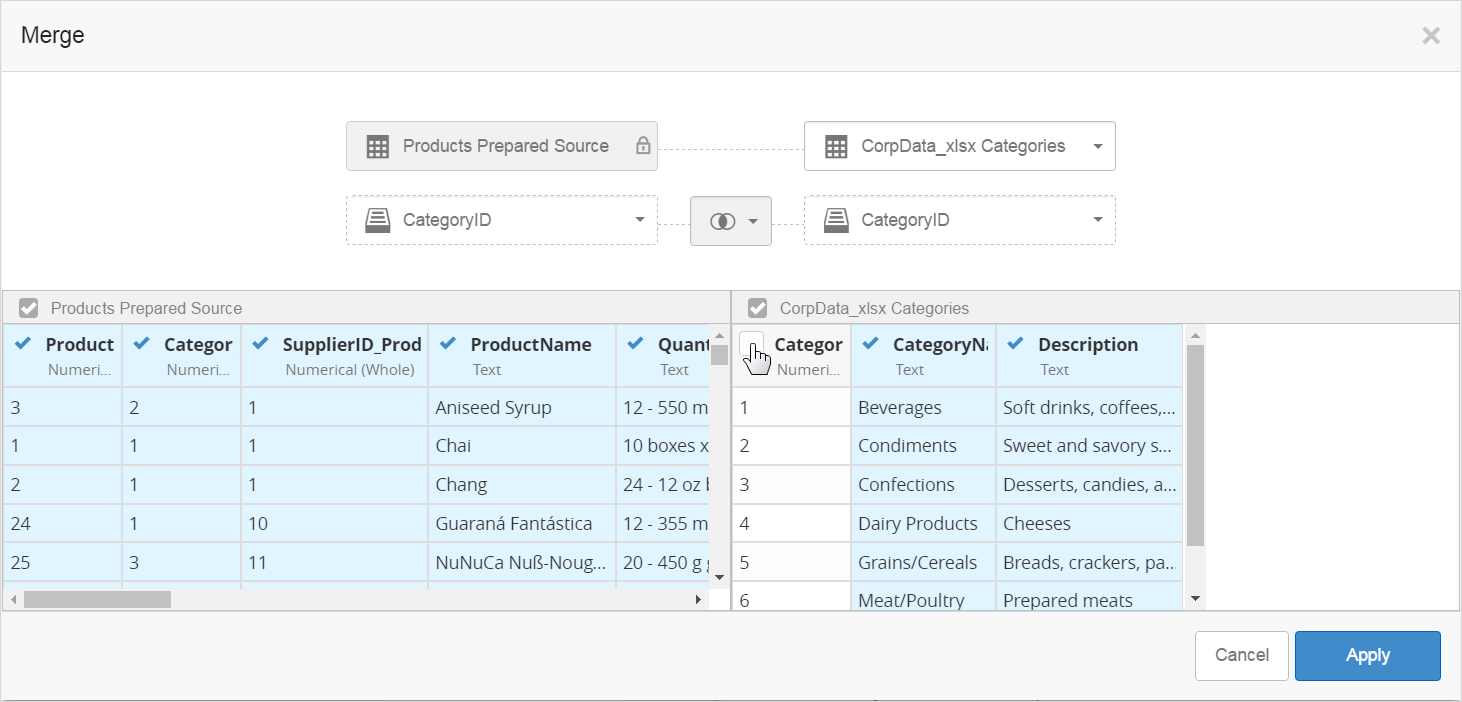Expand the left CategoryID key dropdown

click(640, 220)
